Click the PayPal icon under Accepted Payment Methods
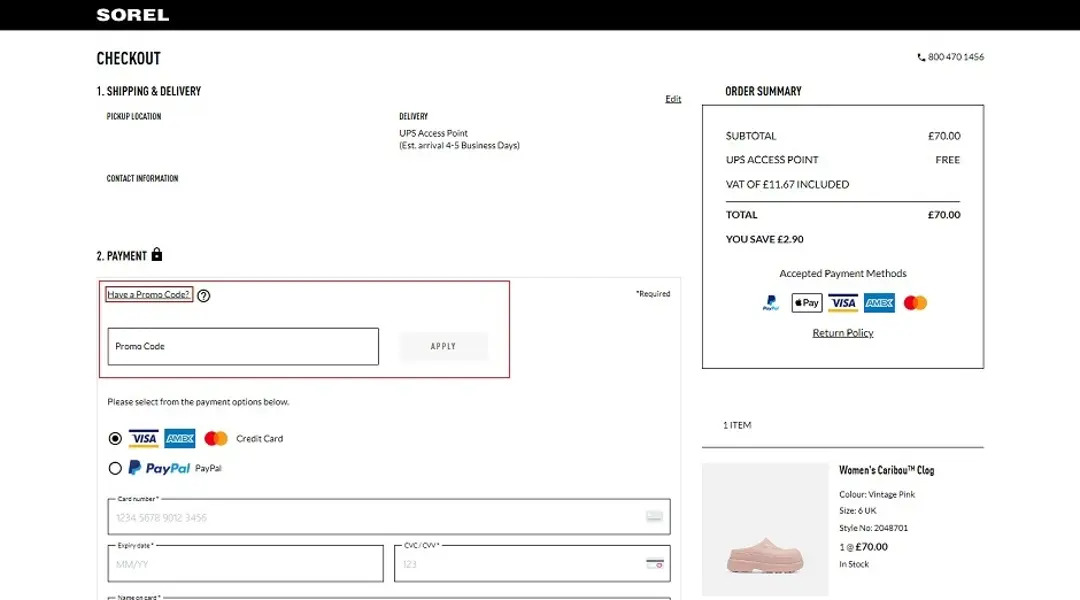 [771, 303]
